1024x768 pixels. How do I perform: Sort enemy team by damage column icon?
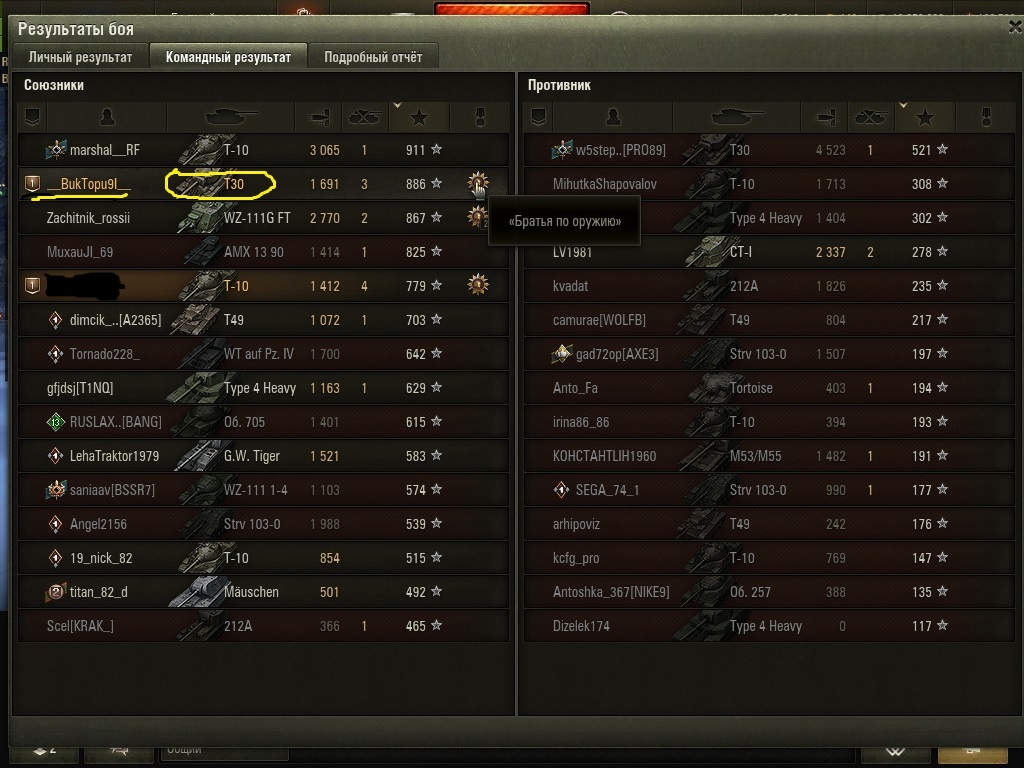point(825,118)
